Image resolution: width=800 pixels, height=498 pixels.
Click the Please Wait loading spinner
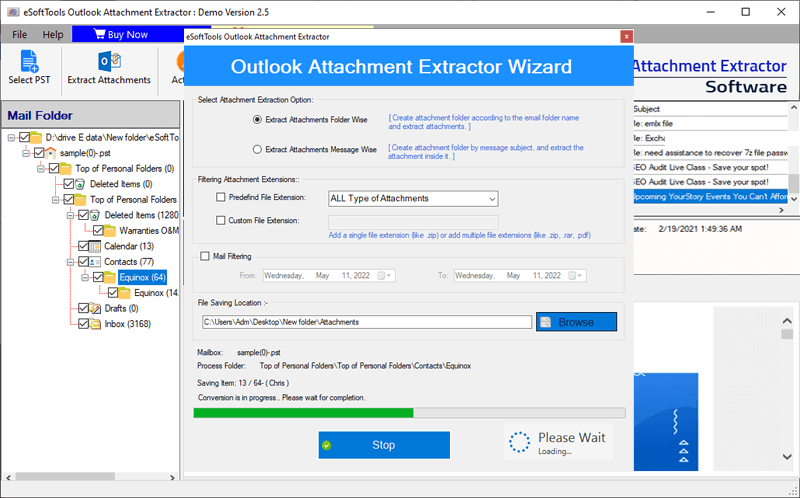(519, 442)
